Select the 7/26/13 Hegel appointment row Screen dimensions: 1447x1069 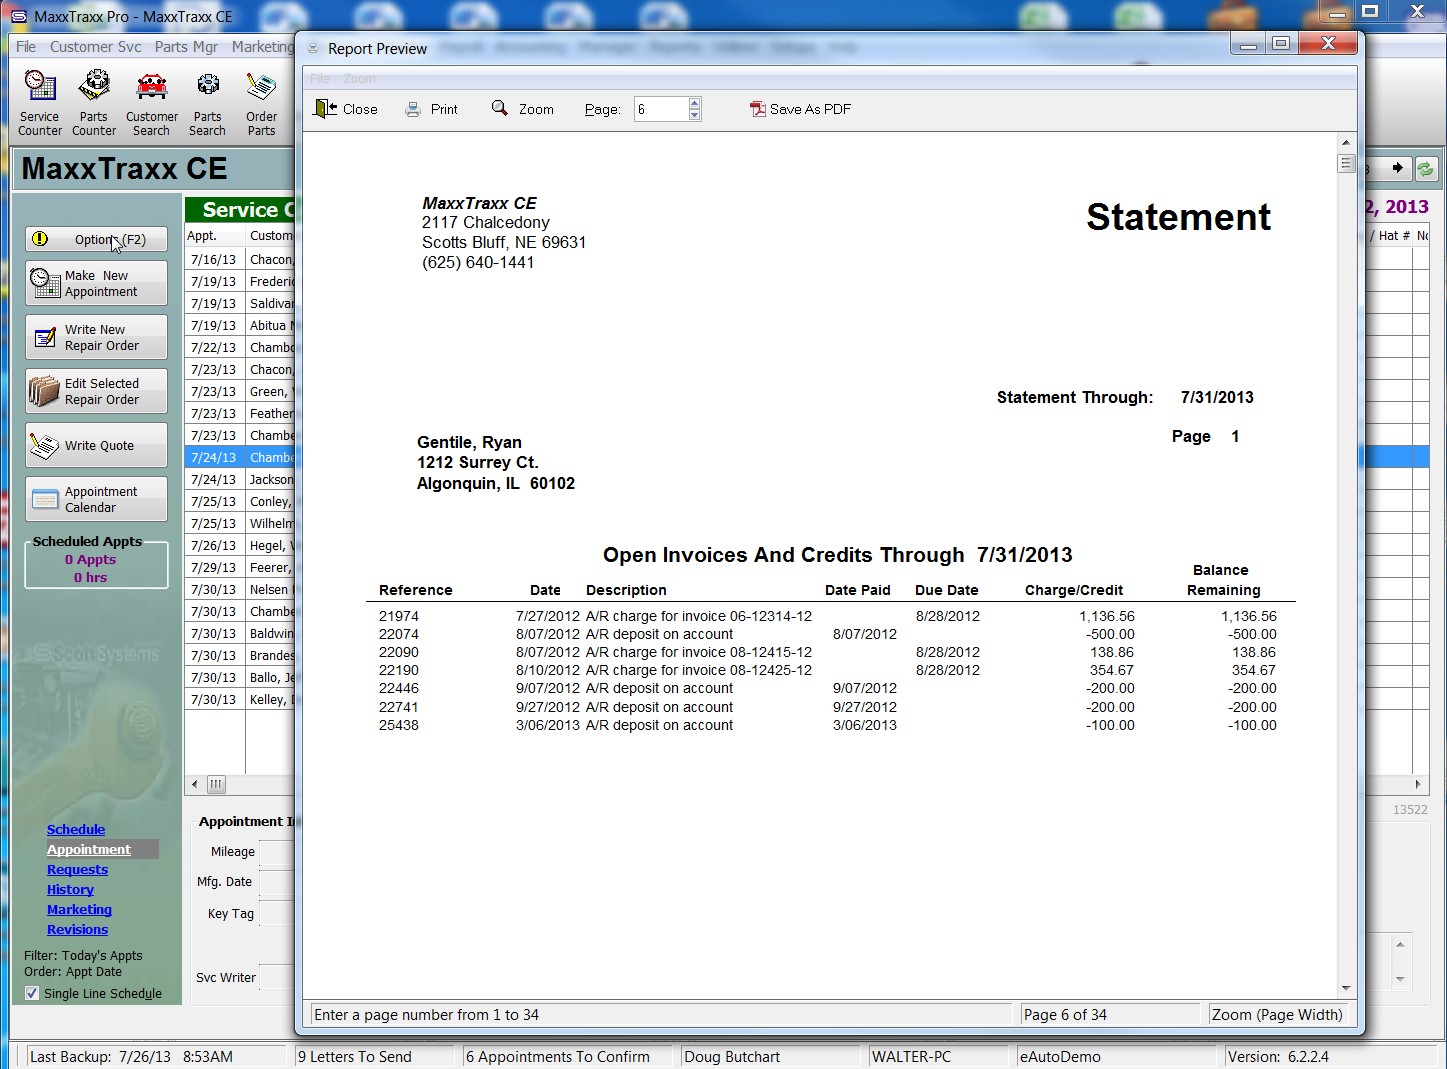(240, 545)
